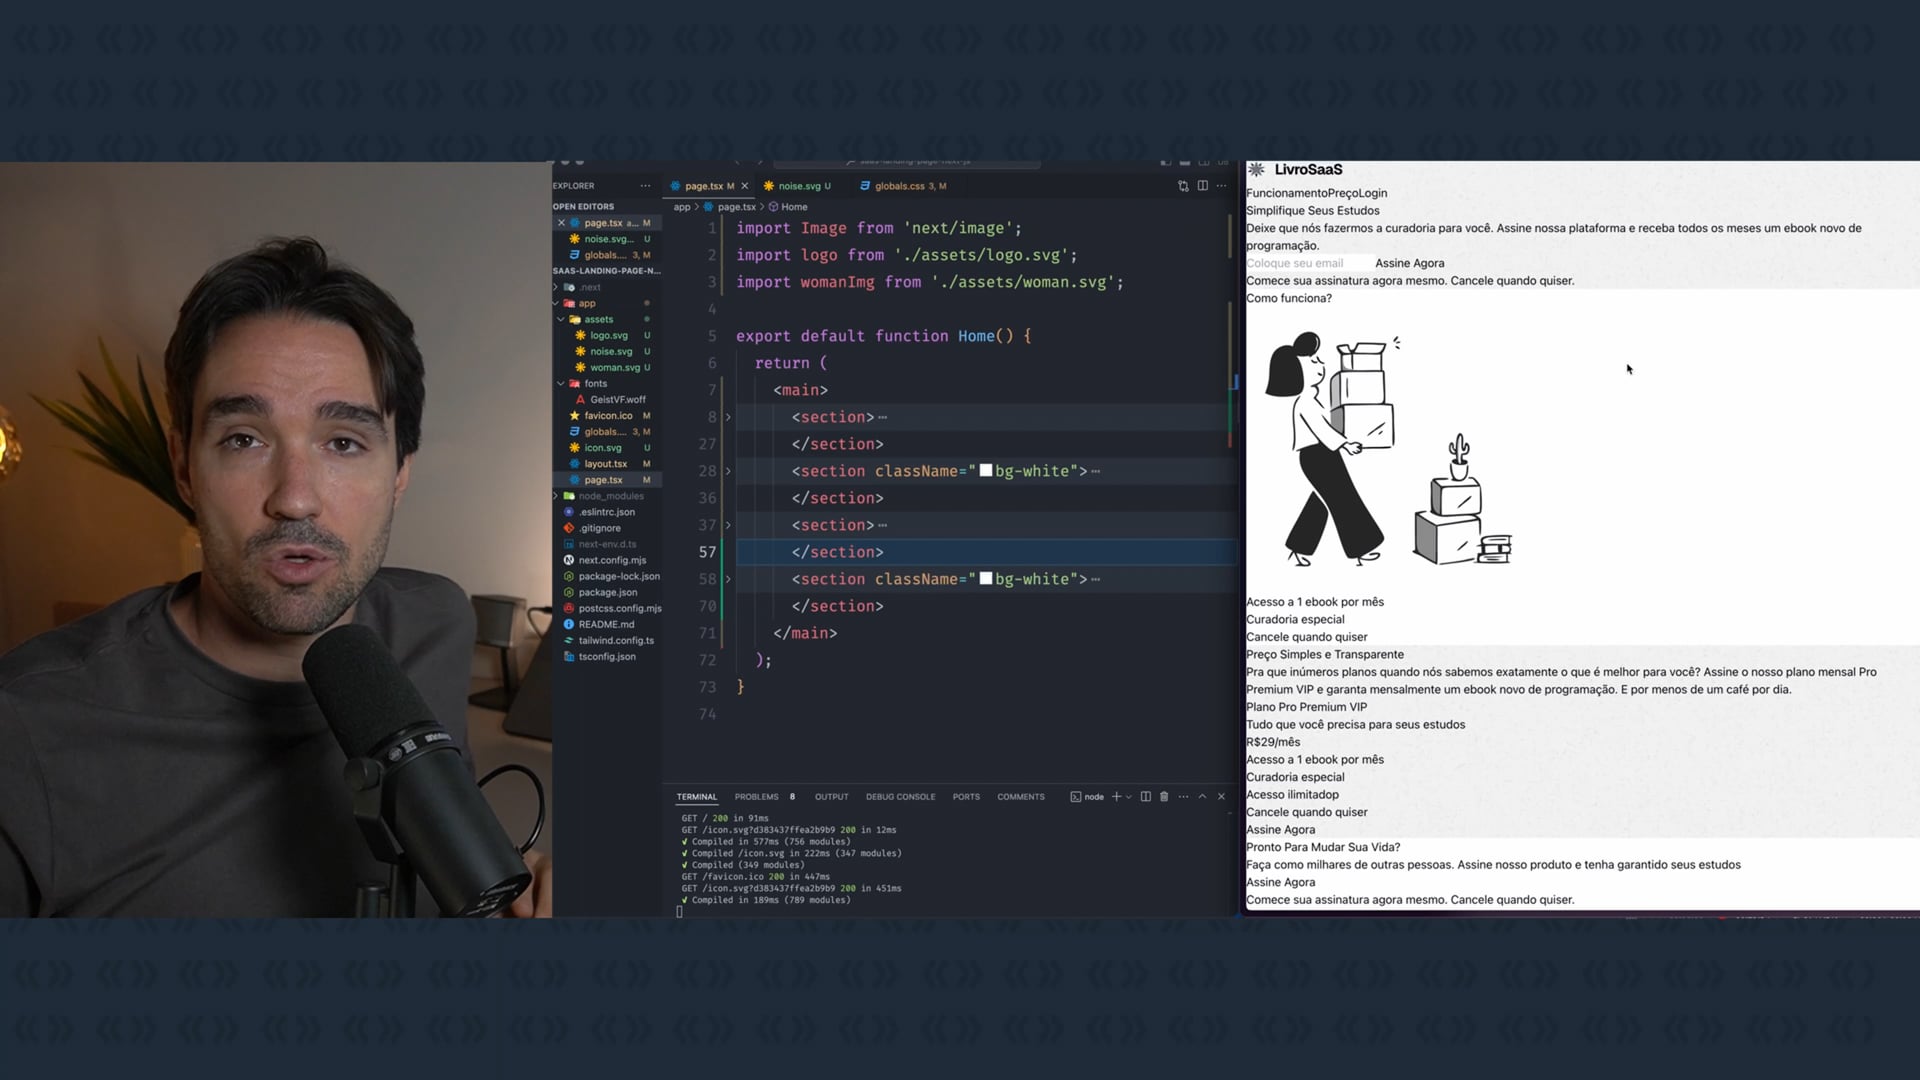Split the terminal panel

pyautogui.click(x=1146, y=797)
